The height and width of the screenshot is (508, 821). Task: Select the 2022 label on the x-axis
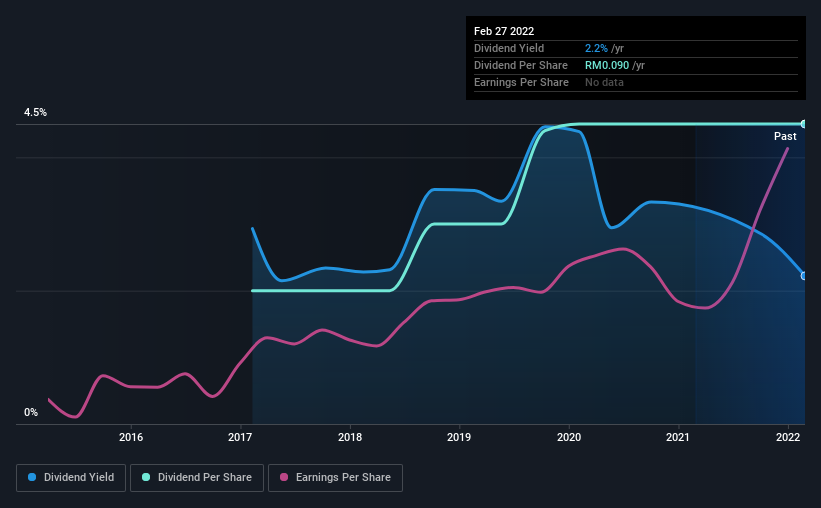click(788, 437)
